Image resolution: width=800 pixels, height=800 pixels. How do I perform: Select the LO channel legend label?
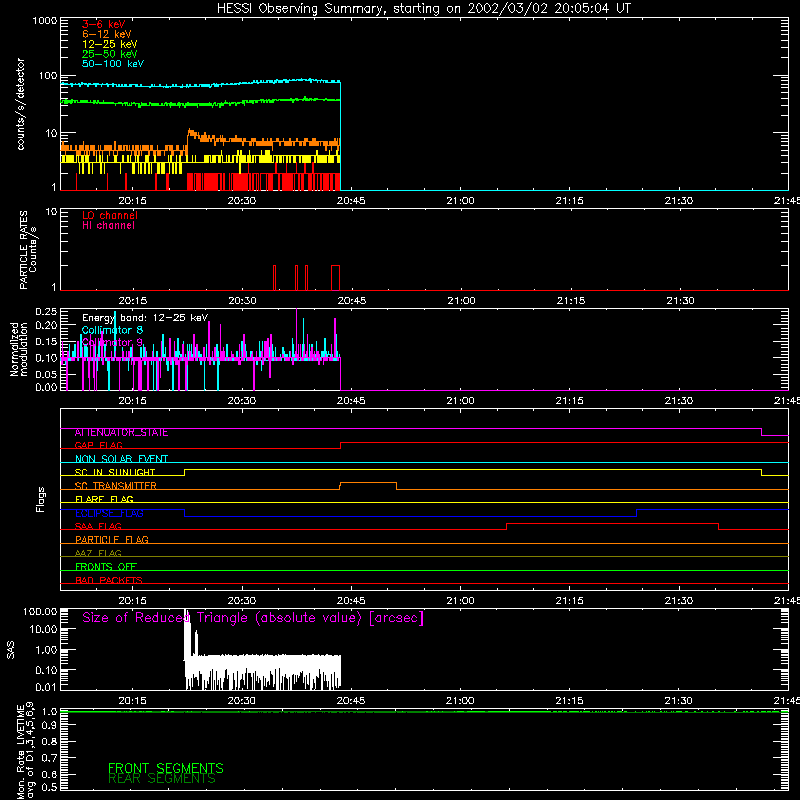110,215
